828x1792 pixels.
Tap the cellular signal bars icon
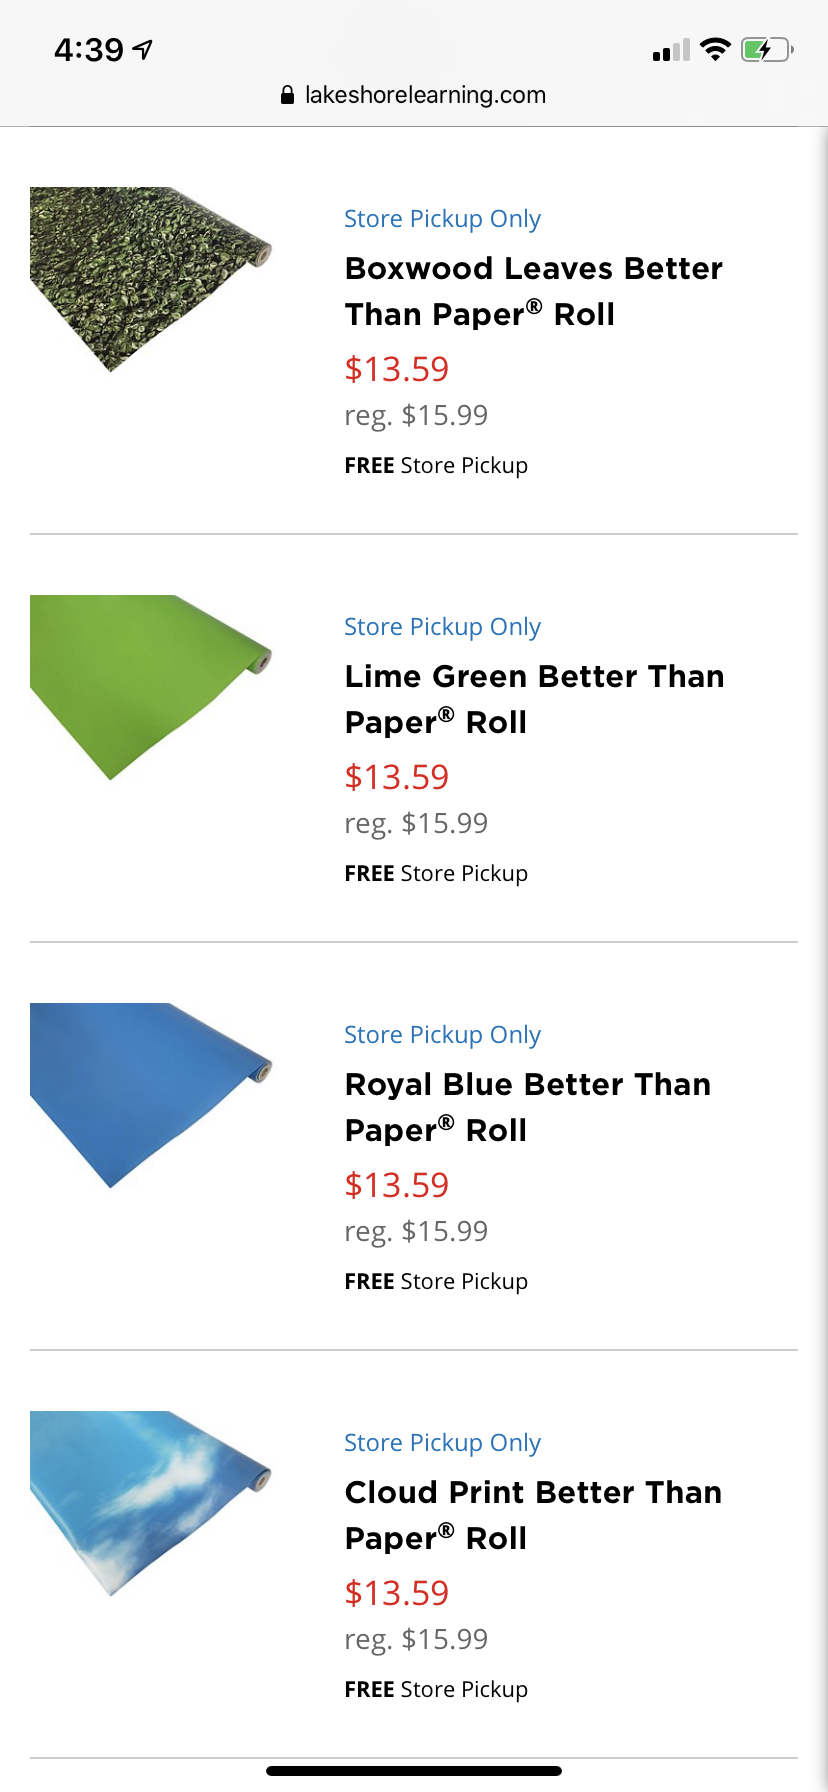pos(671,50)
